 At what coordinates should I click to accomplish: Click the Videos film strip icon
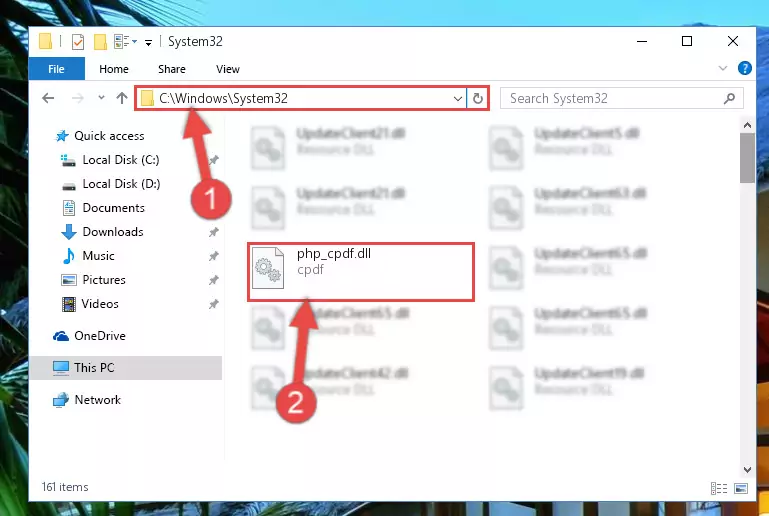tap(69, 304)
